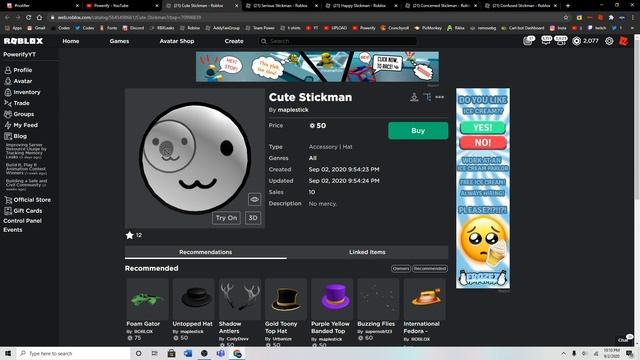
Task: Open the International Fedora recommended item
Action: click(424, 310)
